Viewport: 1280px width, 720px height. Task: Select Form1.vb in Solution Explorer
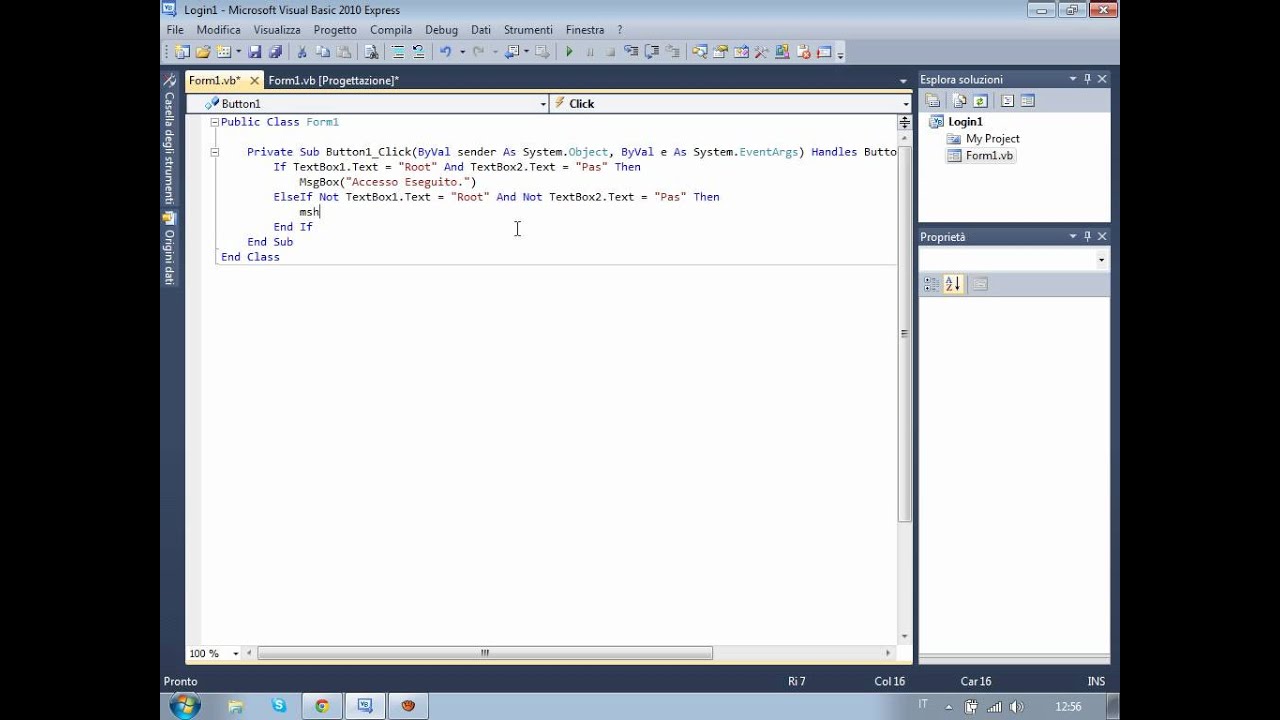(989, 156)
